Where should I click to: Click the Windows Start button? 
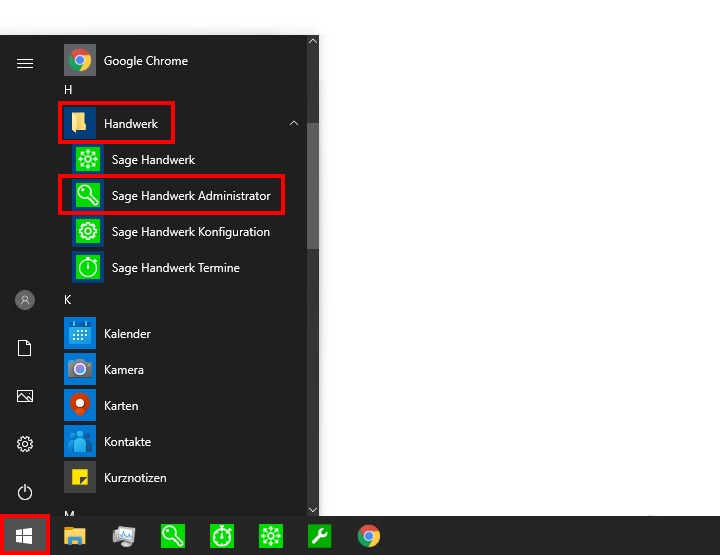click(x=25, y=536)
